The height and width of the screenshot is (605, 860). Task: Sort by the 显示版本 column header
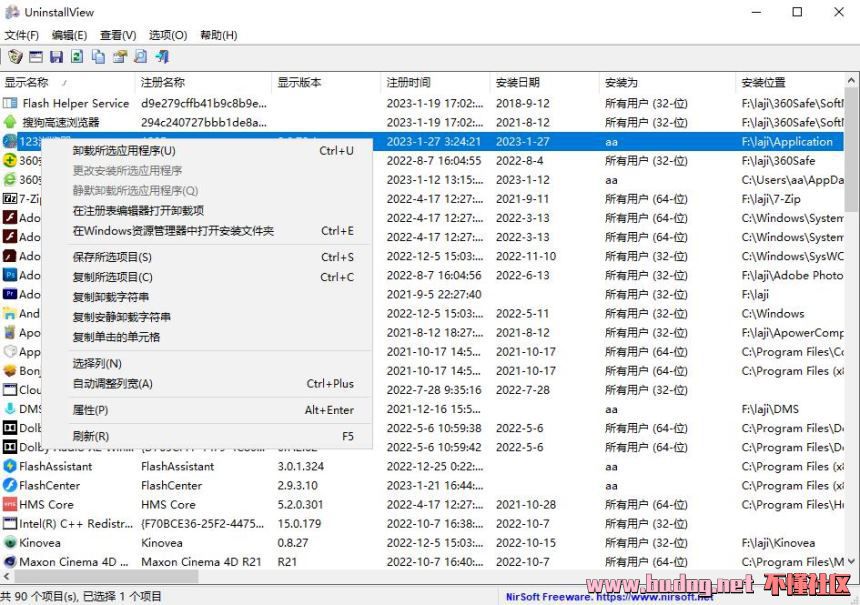tap(326, 83)
